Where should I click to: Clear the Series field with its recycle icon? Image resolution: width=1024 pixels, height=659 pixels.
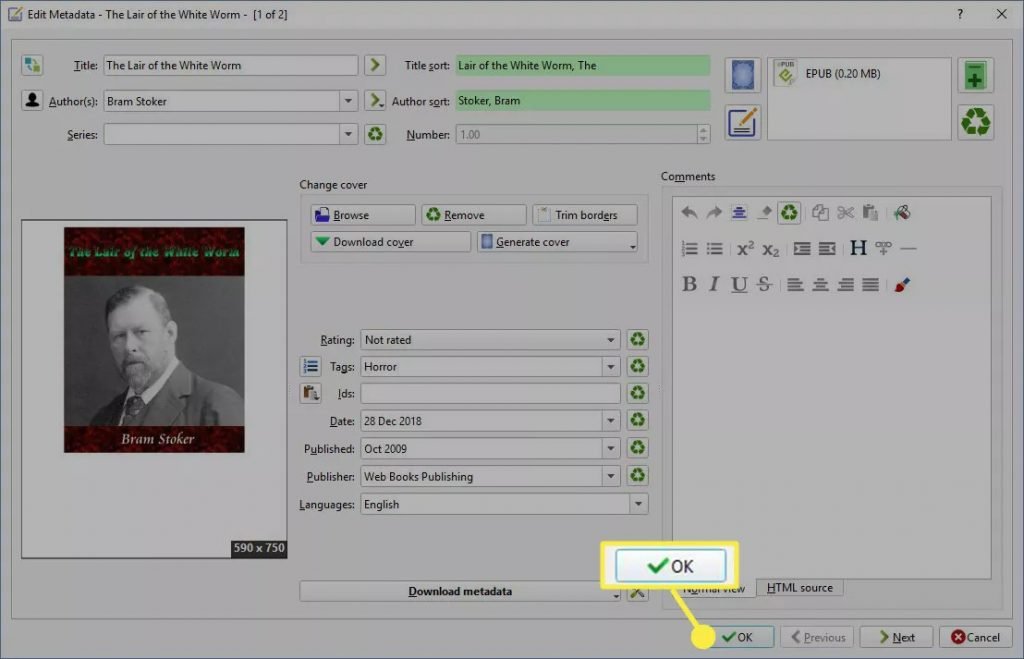(375, 135)
